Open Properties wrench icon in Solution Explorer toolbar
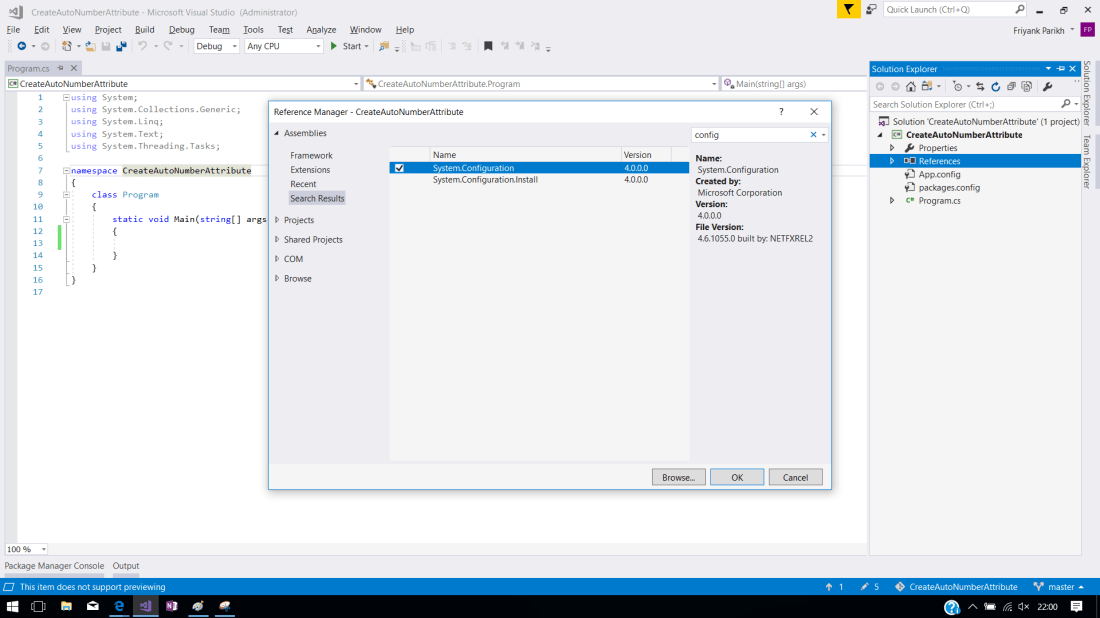The height and width of the screenshot is (618, 1100). (1047, 87)
